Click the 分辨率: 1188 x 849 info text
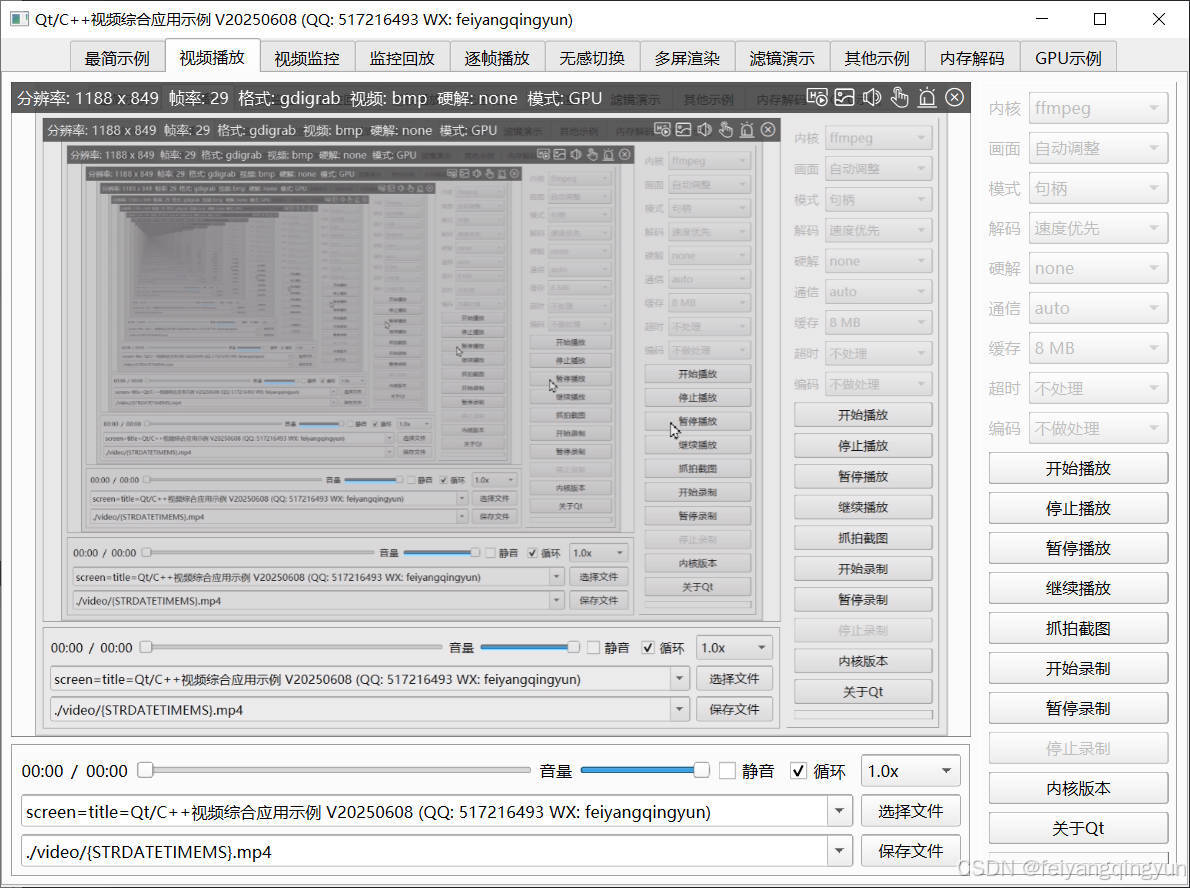1190x888 pixels. (x=88, y=99)
